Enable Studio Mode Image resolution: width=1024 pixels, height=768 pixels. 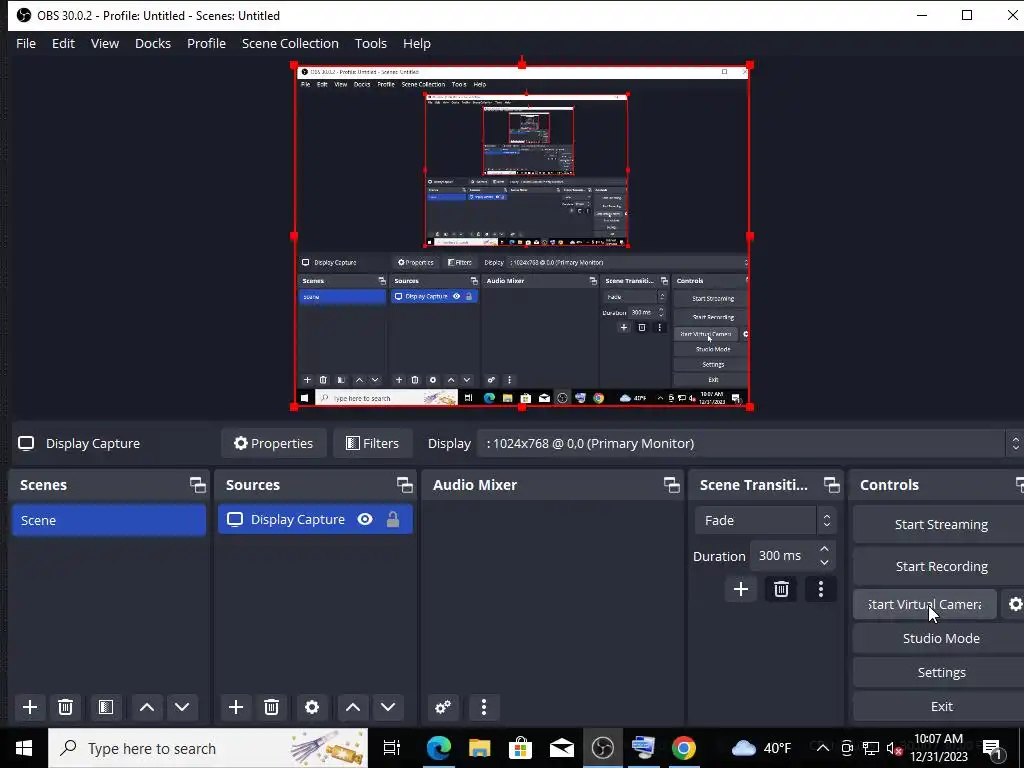click(x=940, y=638)
